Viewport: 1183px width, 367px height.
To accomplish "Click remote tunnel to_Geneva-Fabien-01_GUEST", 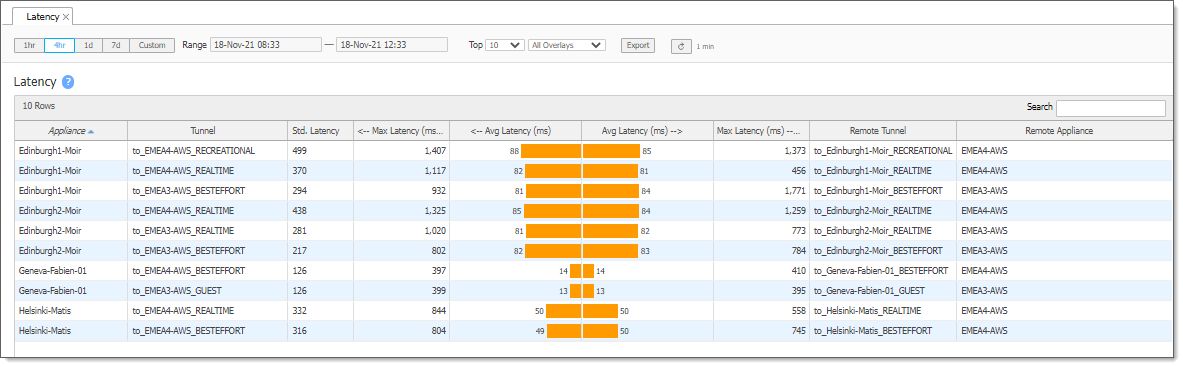I will pyautogui.click(x=870, y=291).
